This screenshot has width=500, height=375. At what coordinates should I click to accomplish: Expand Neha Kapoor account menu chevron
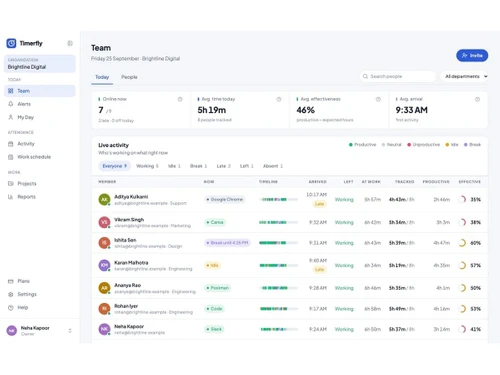[70, 331]
